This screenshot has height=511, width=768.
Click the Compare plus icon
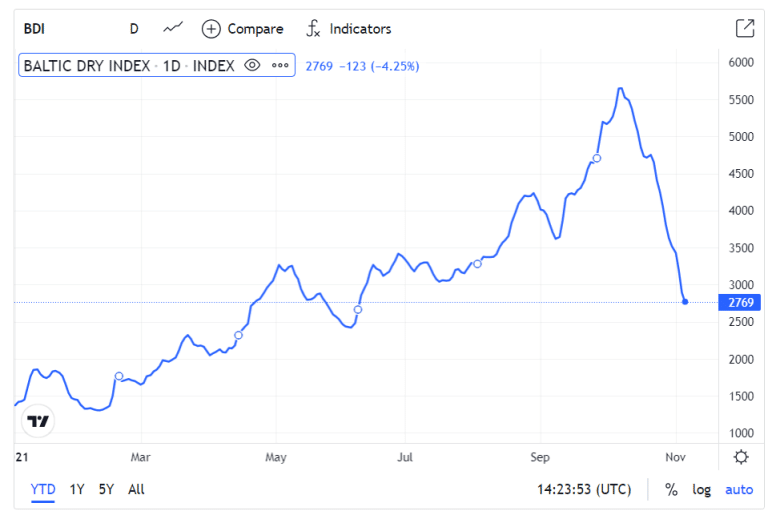(211, 29)
